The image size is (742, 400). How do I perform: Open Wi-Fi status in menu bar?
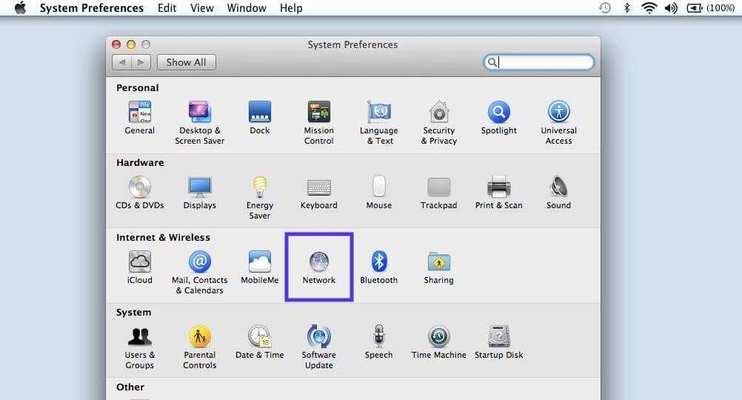coord(649,8)
